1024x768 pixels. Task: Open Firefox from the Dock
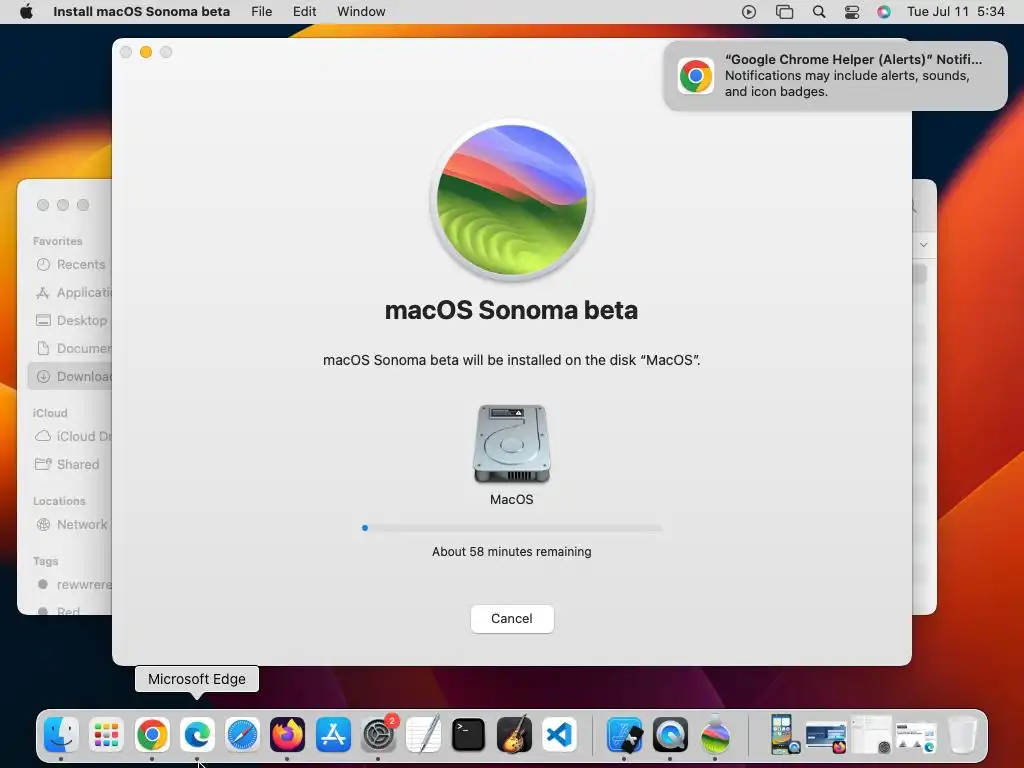point(287,735)
